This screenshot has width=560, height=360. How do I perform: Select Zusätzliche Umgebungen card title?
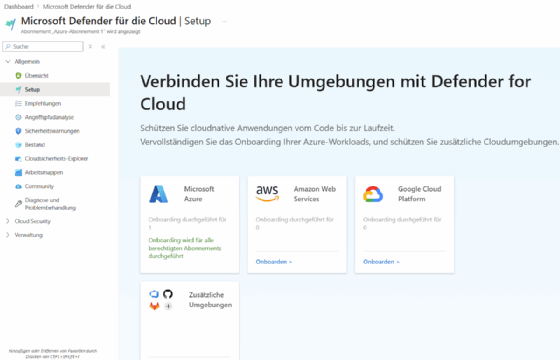pos(210,300)
